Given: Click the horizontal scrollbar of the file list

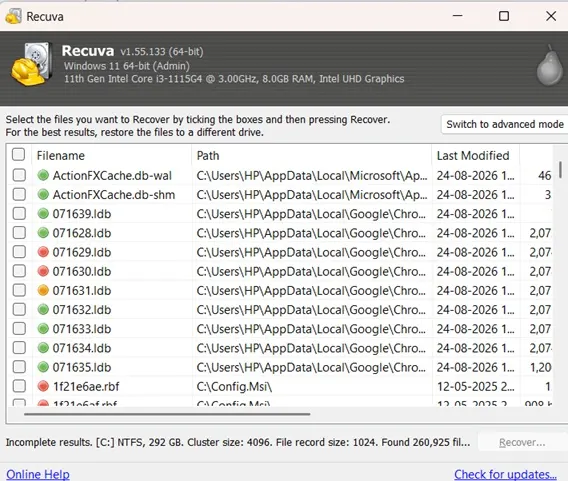Looking at the screenshot, I should 167,414.
